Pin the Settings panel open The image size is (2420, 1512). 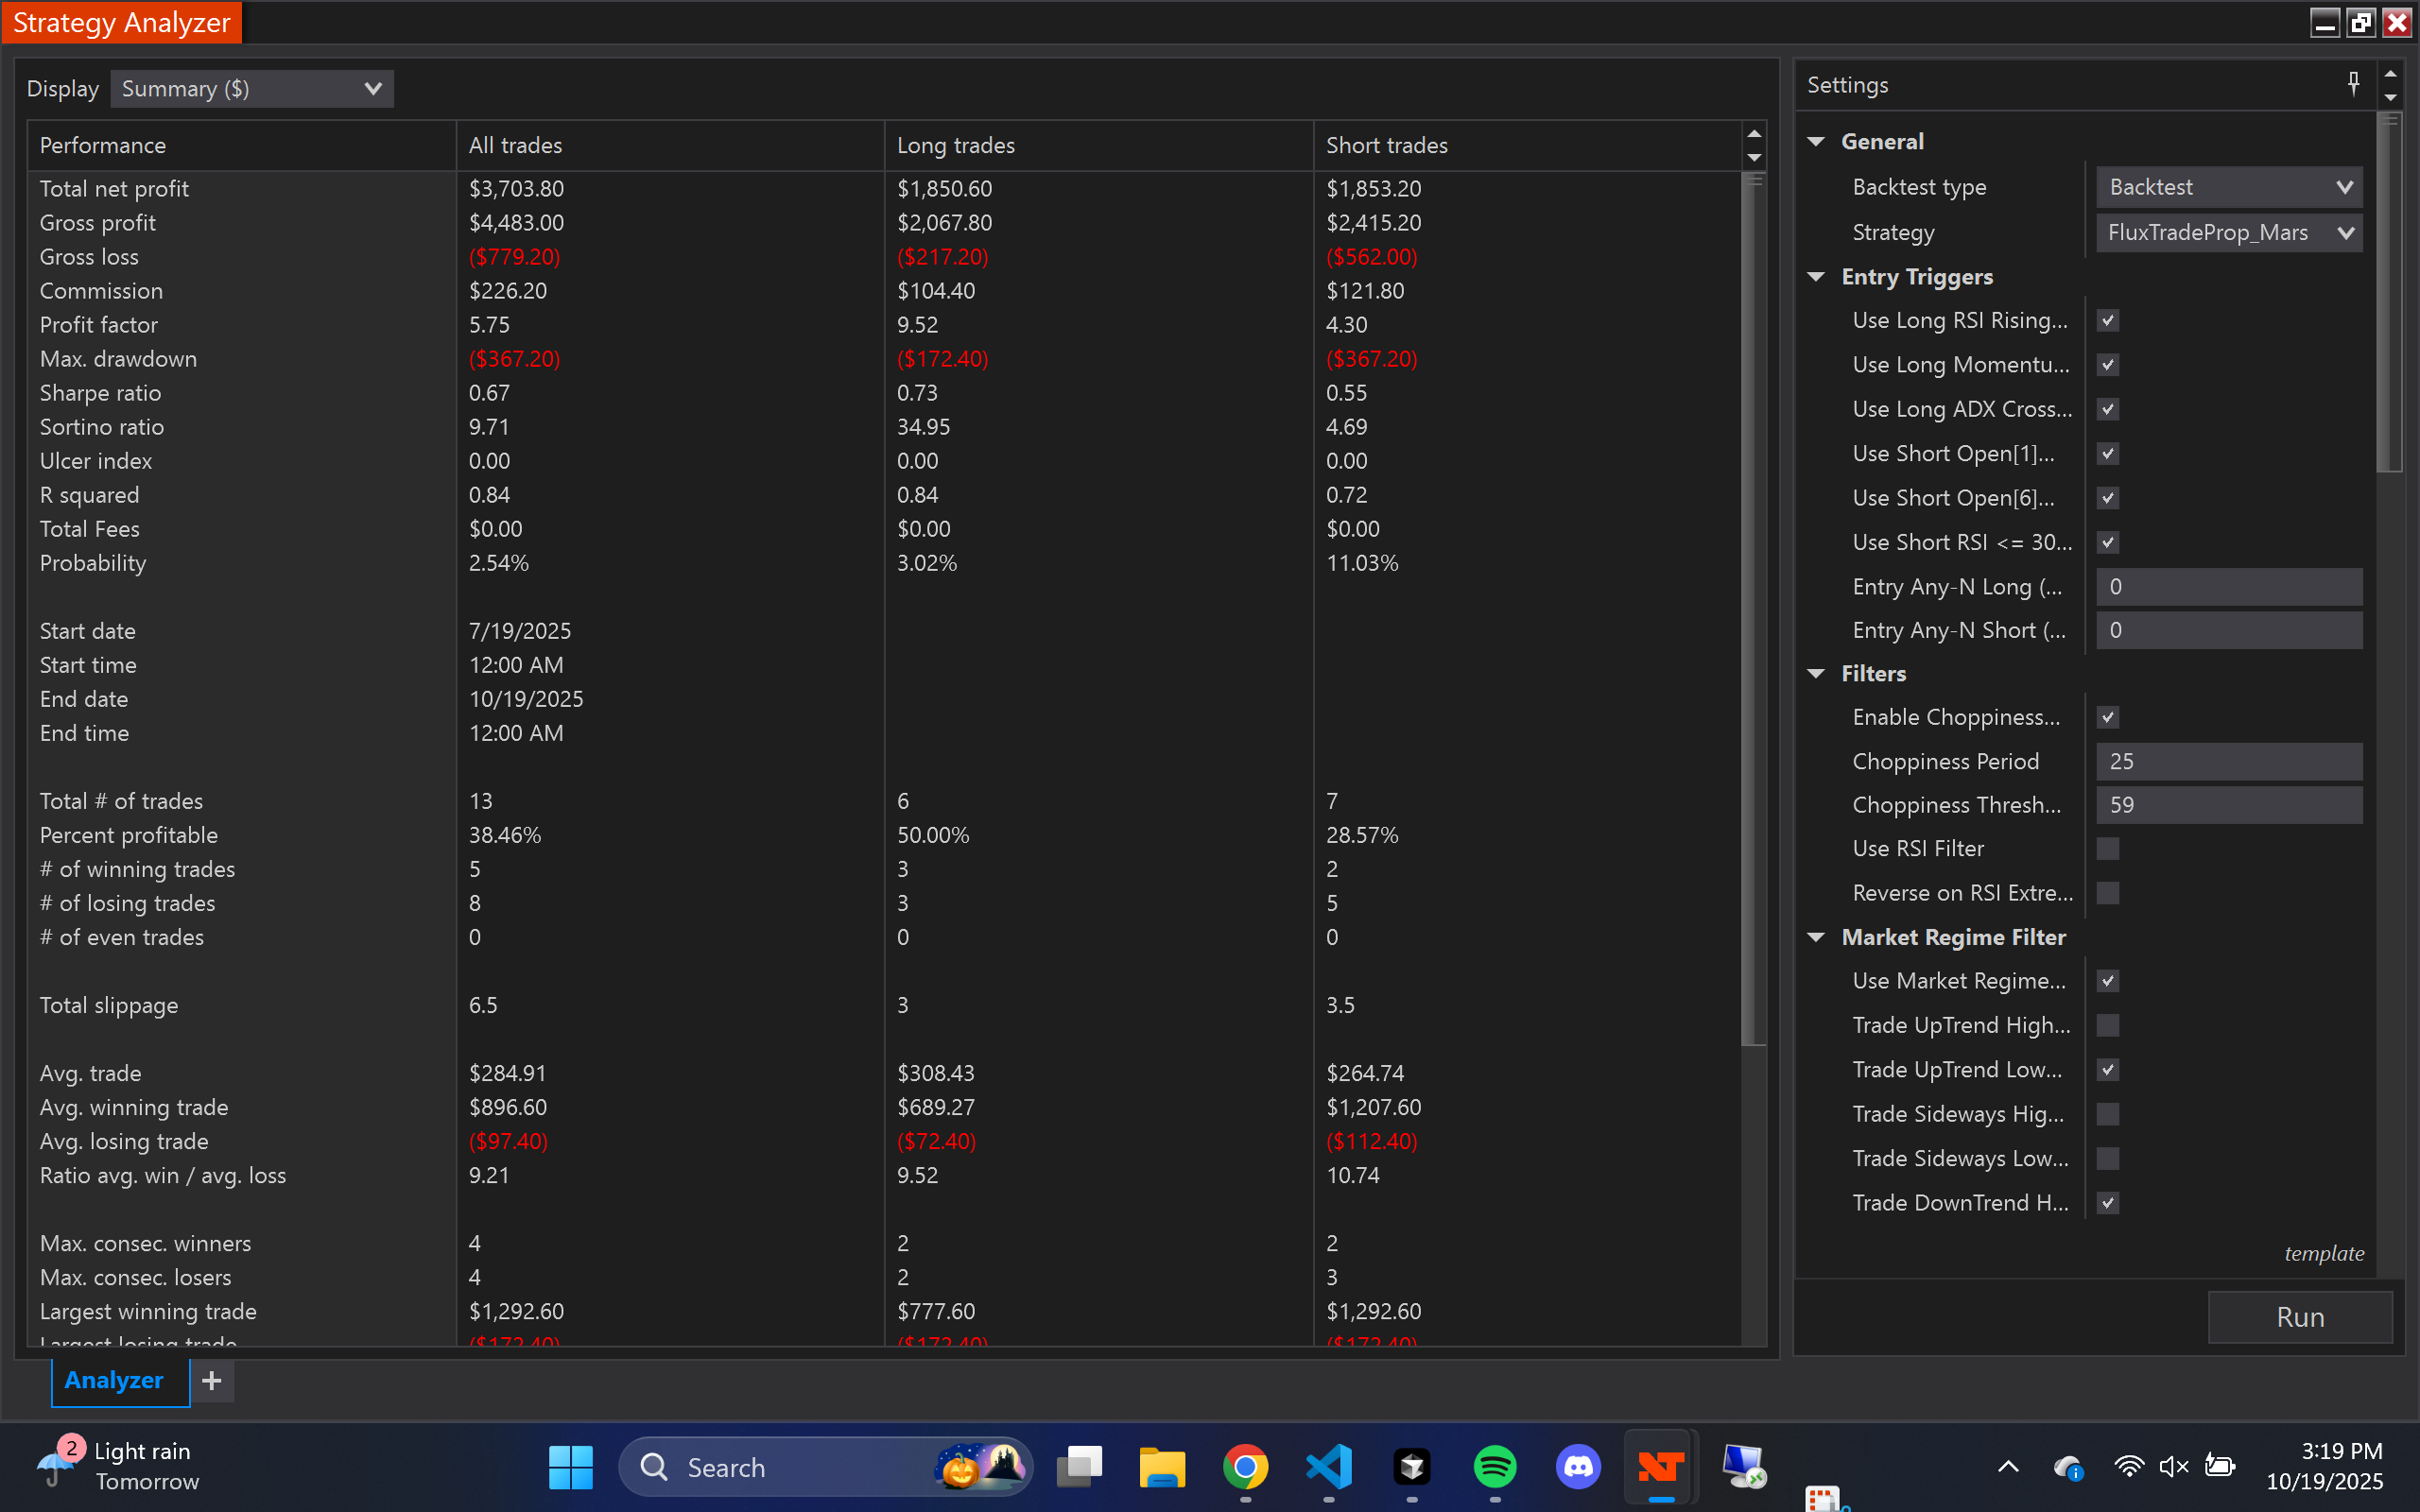coord(2354,83)
